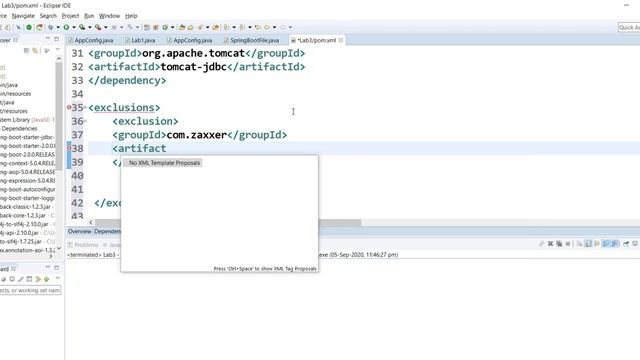The width and height of the screenshot is (640, 360).
Task: Toggle Link with Editor in Package Explorer
Action: tap(35, 50)
